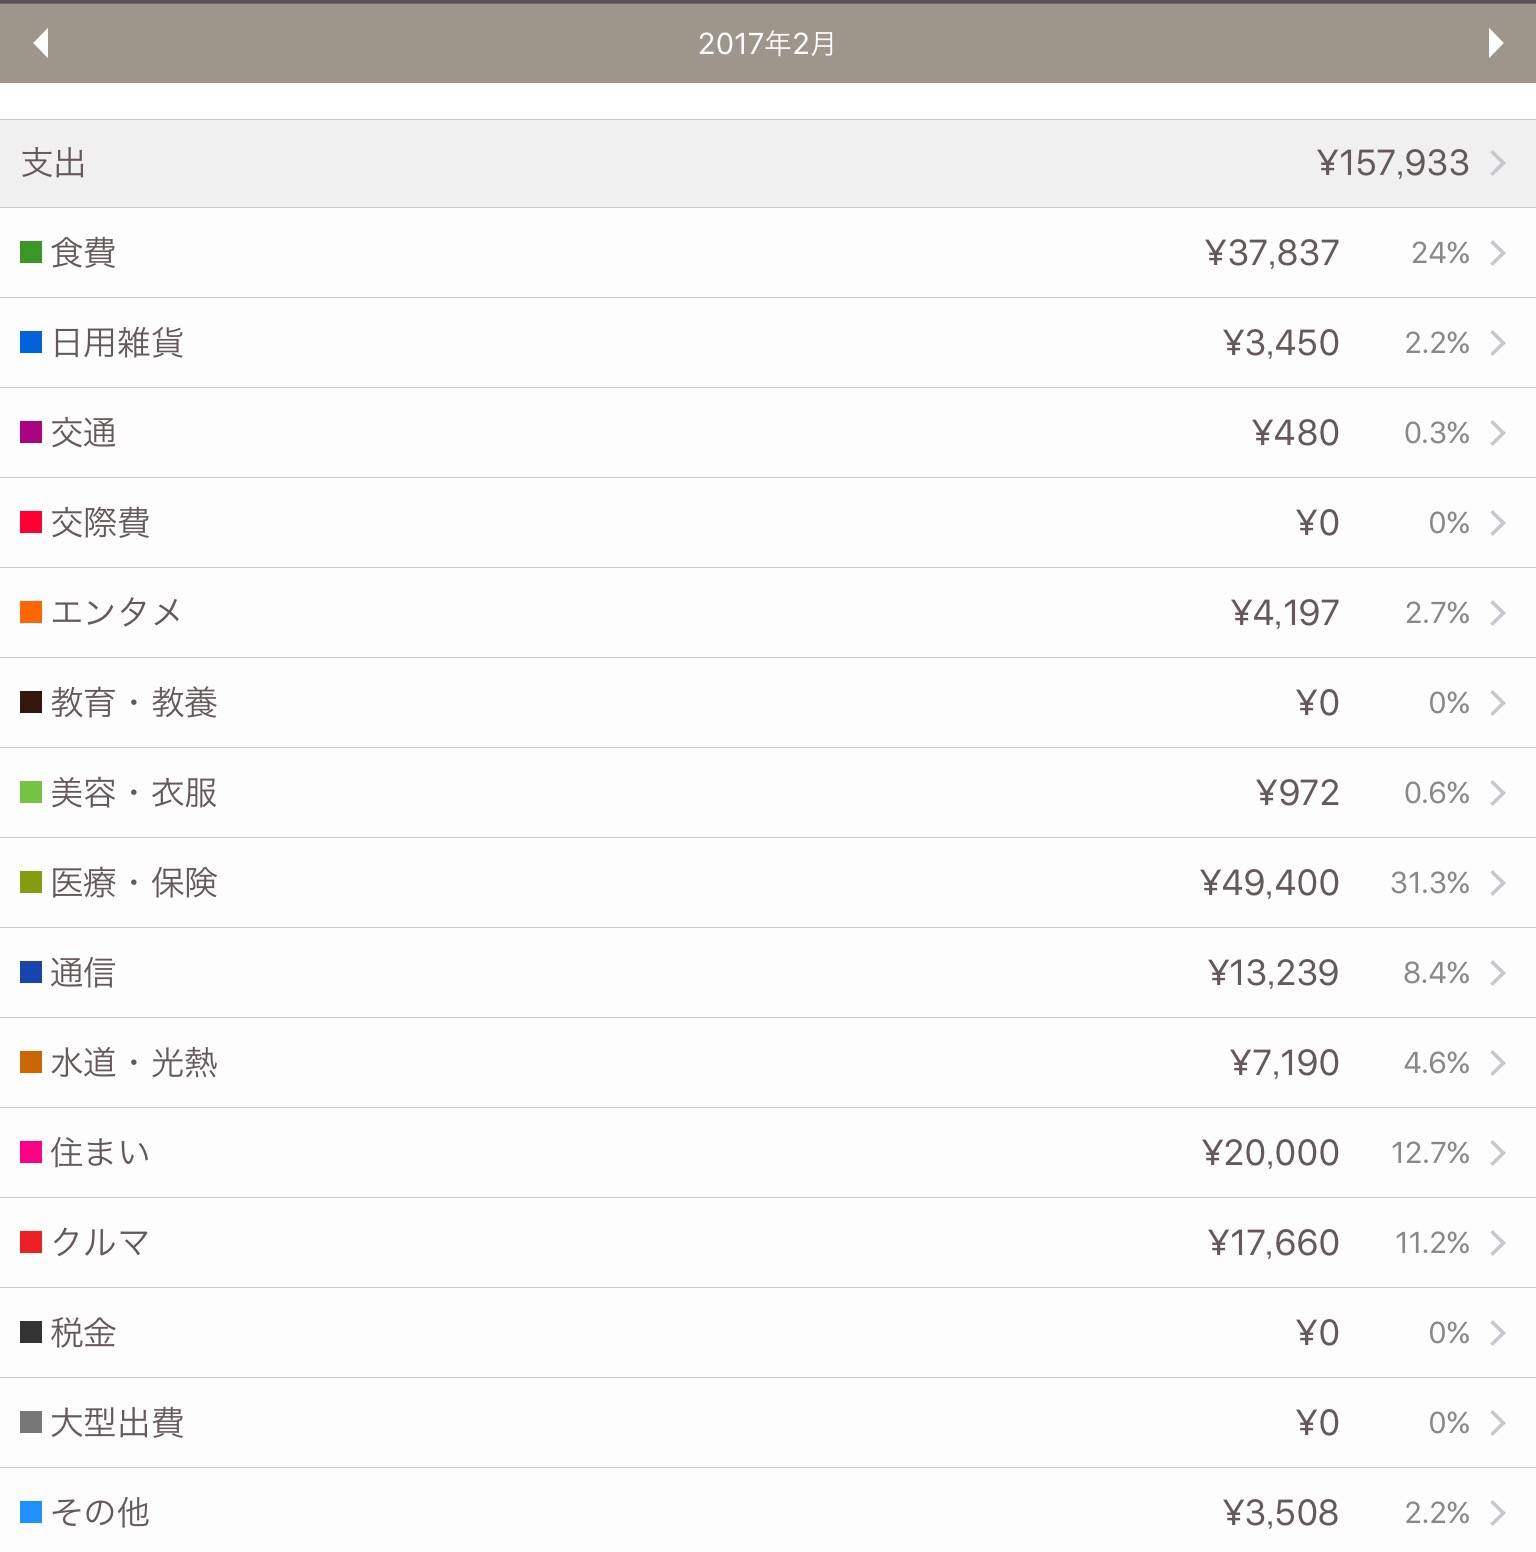The image size is (1536, 1552).
Task: Tap the purple 交通 color square
Action: coord(31,432)
